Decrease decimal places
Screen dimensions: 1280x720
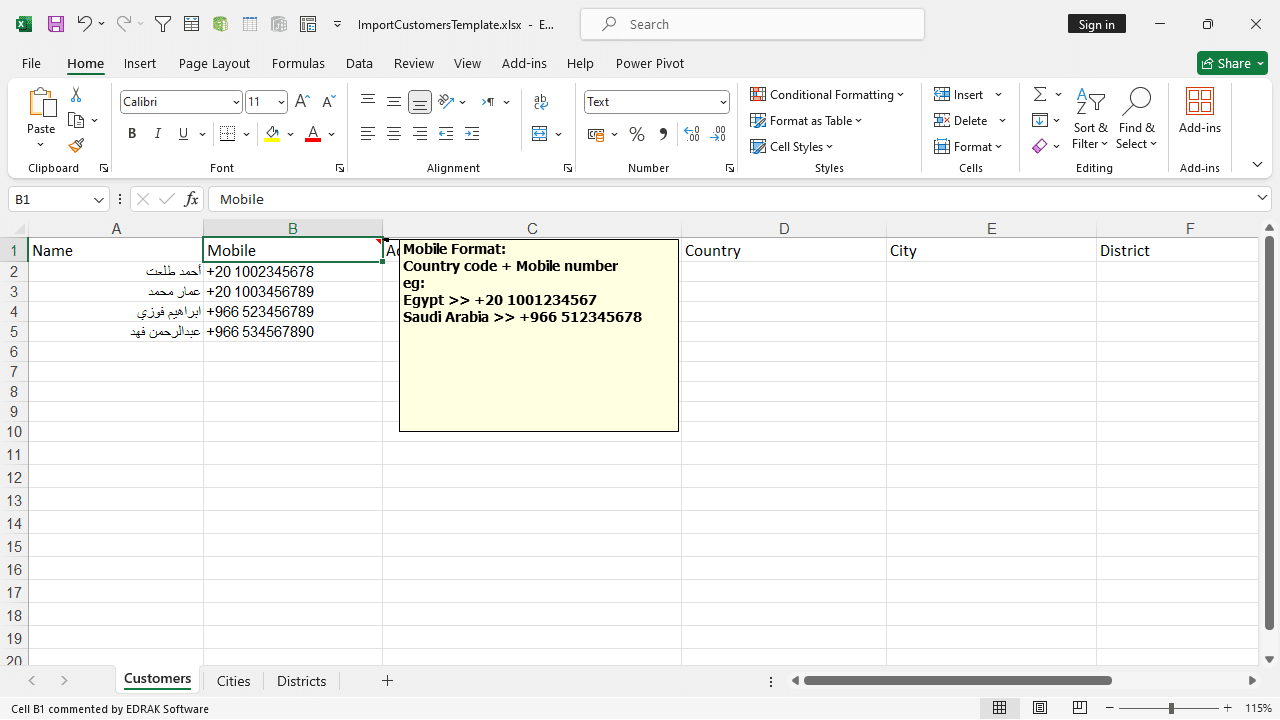718,134
